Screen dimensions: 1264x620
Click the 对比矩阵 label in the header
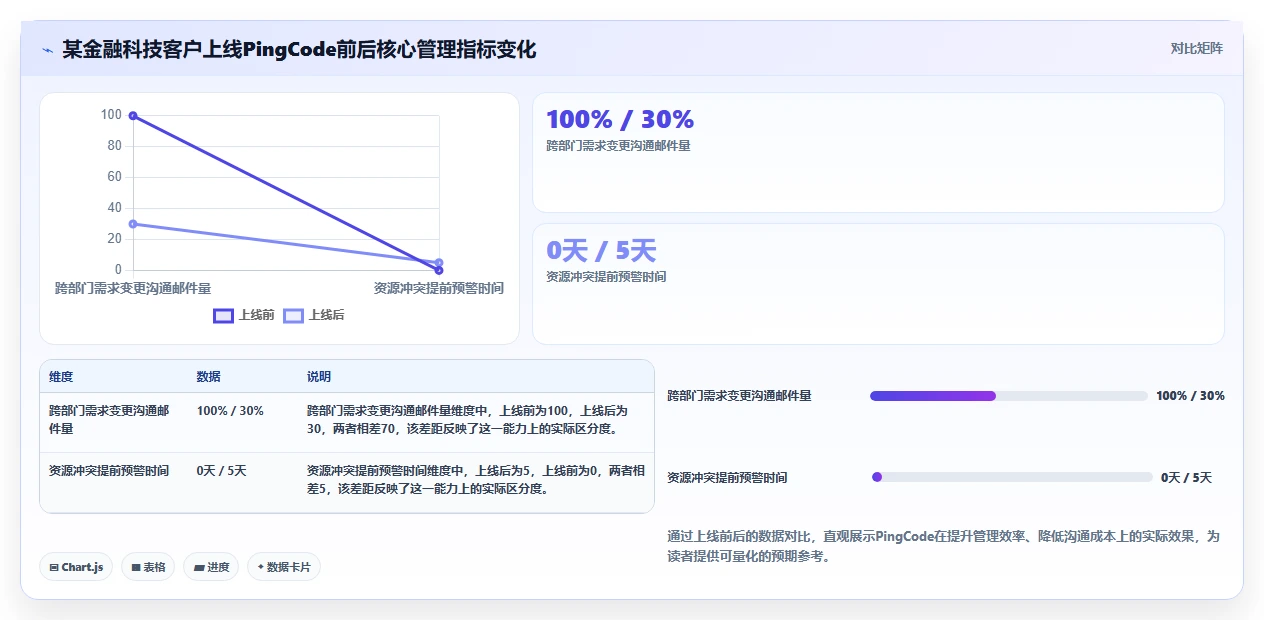click(x=1196, y=48)
